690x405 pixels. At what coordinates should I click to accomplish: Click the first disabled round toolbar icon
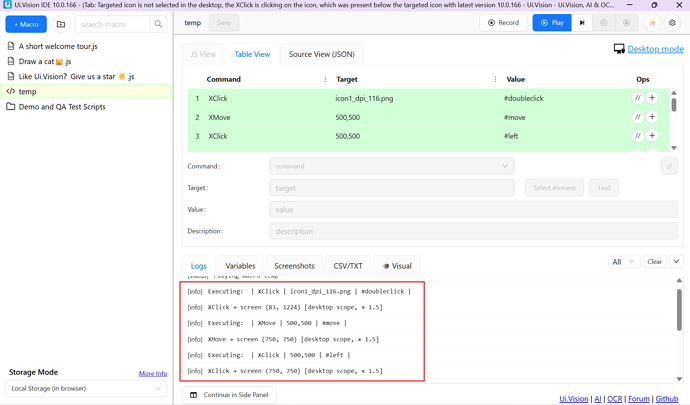pyautogui.click(x=604, y=23)
